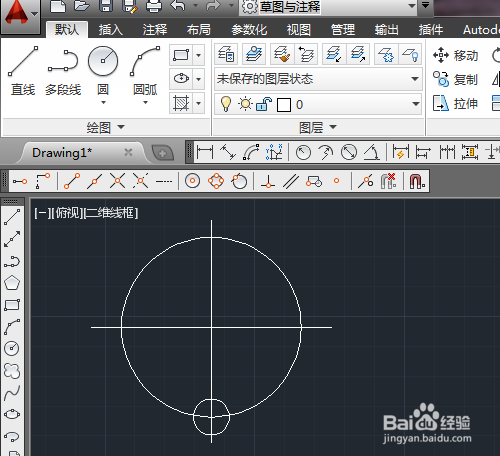
Task: Click the Stretch (拉伸) command
Action: (x=455, y=103)
